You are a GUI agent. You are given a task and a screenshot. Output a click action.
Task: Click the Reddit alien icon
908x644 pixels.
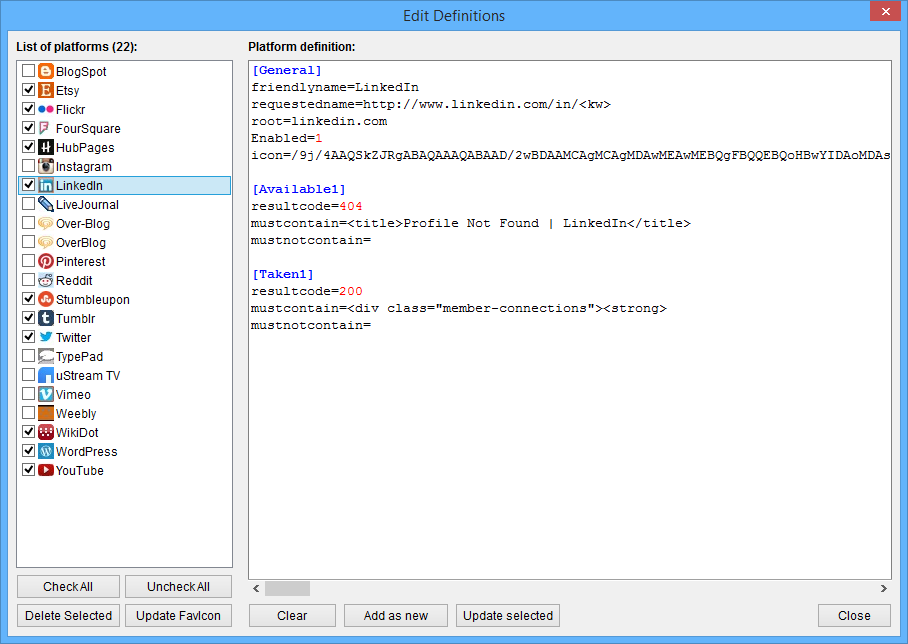(x=45, y=281)
